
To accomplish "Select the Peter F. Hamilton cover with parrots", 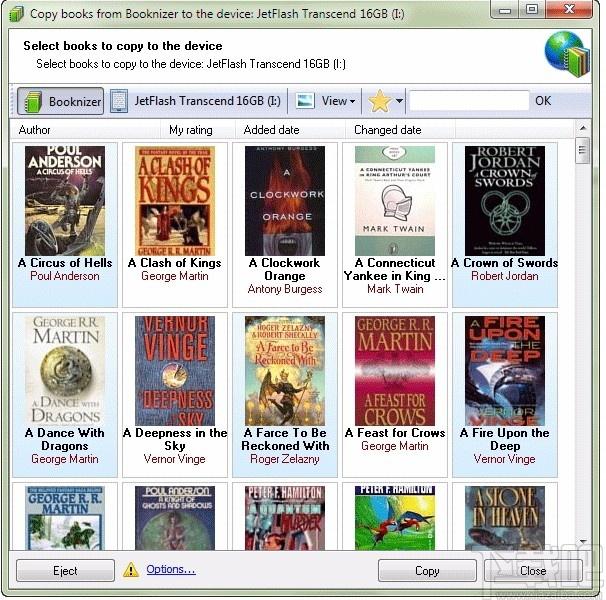I will [x=395, y=518].
